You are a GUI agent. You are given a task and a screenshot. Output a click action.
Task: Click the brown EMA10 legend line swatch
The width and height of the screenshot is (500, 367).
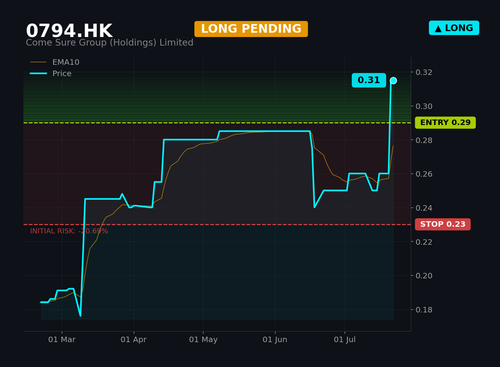click(x=38, y=62)
